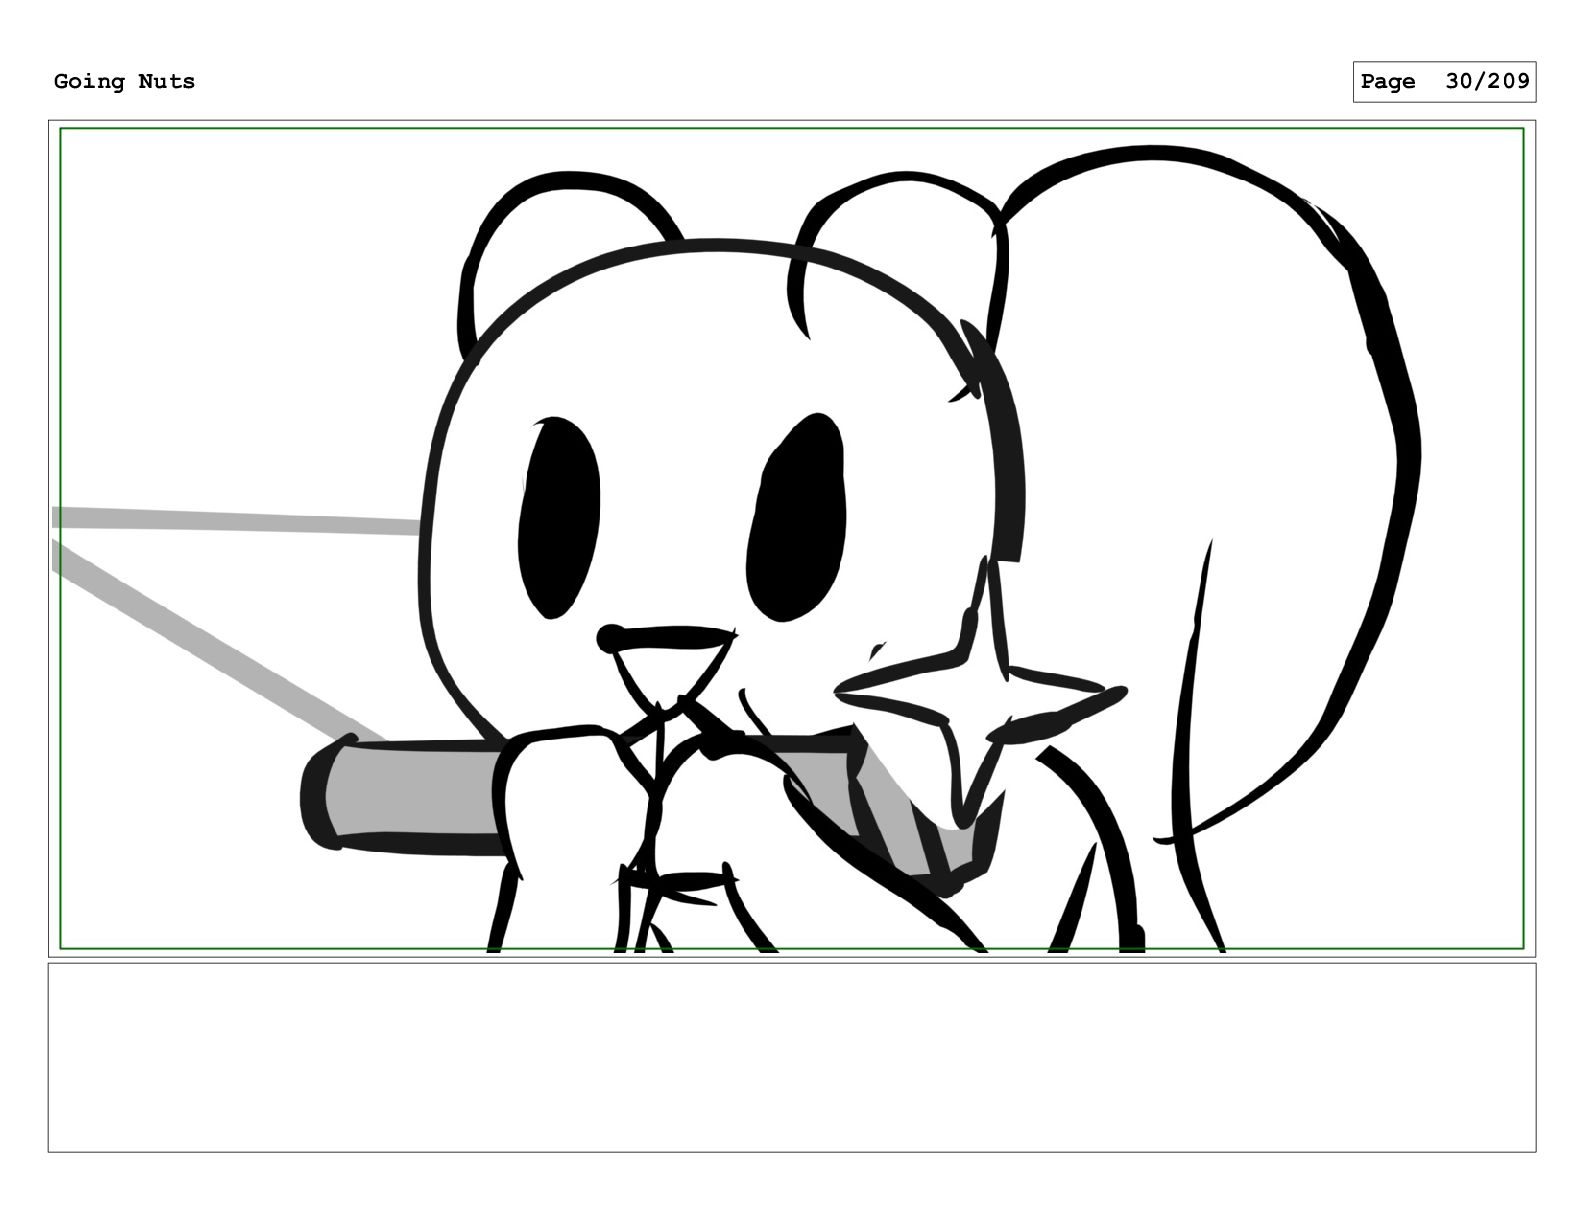Click the "Going Nuts" title text
Screen dimensions: 1584x1224
coord(124,82)
